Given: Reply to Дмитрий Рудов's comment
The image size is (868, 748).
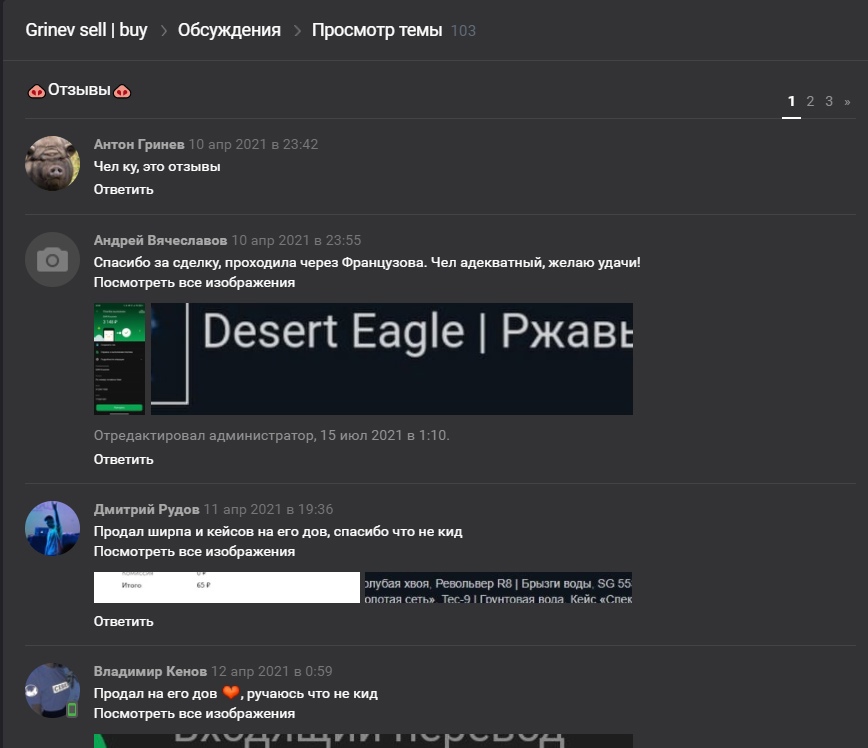Looking at the screenshot, I should [x=123, y=621].
